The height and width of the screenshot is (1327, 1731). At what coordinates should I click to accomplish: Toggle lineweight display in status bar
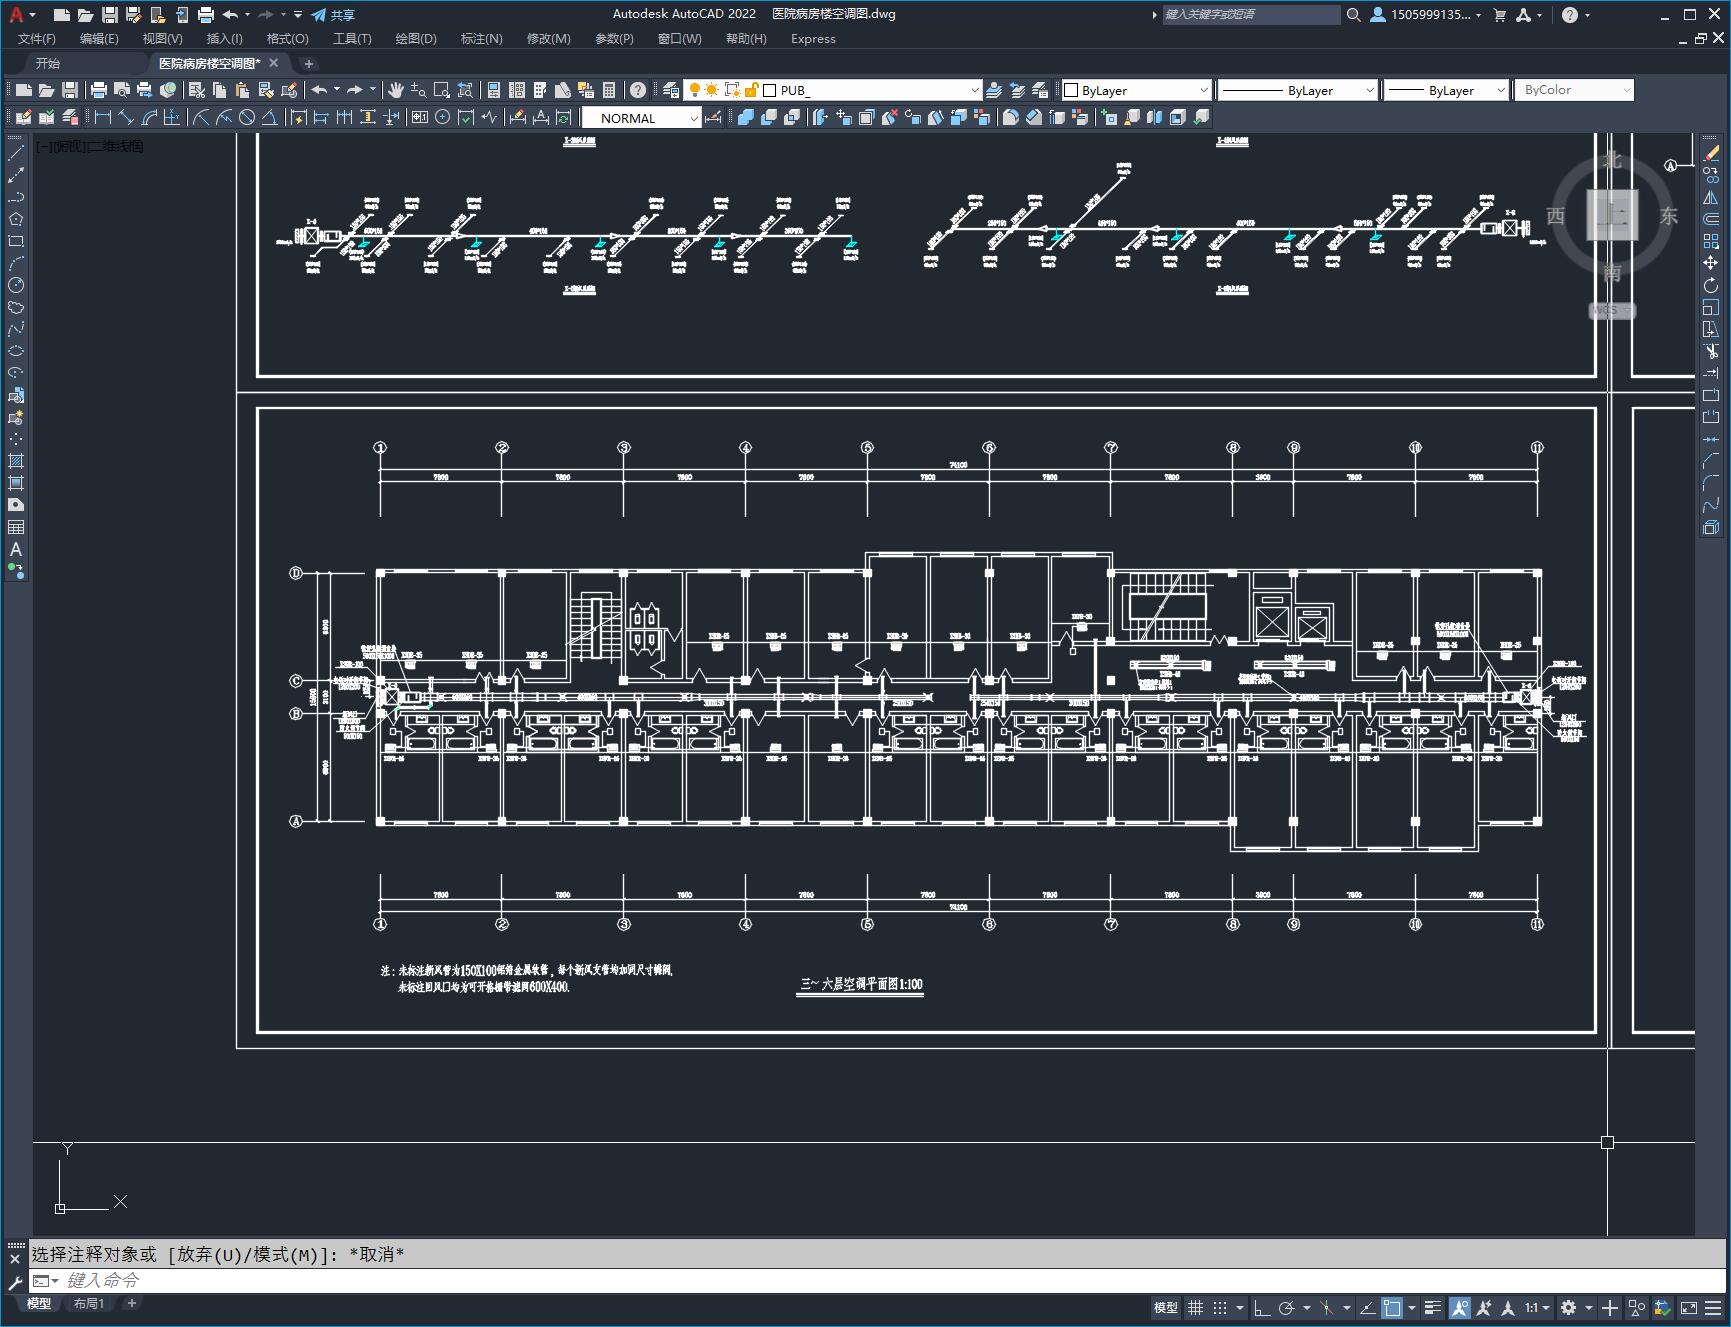click(x=1433, y=1307)
